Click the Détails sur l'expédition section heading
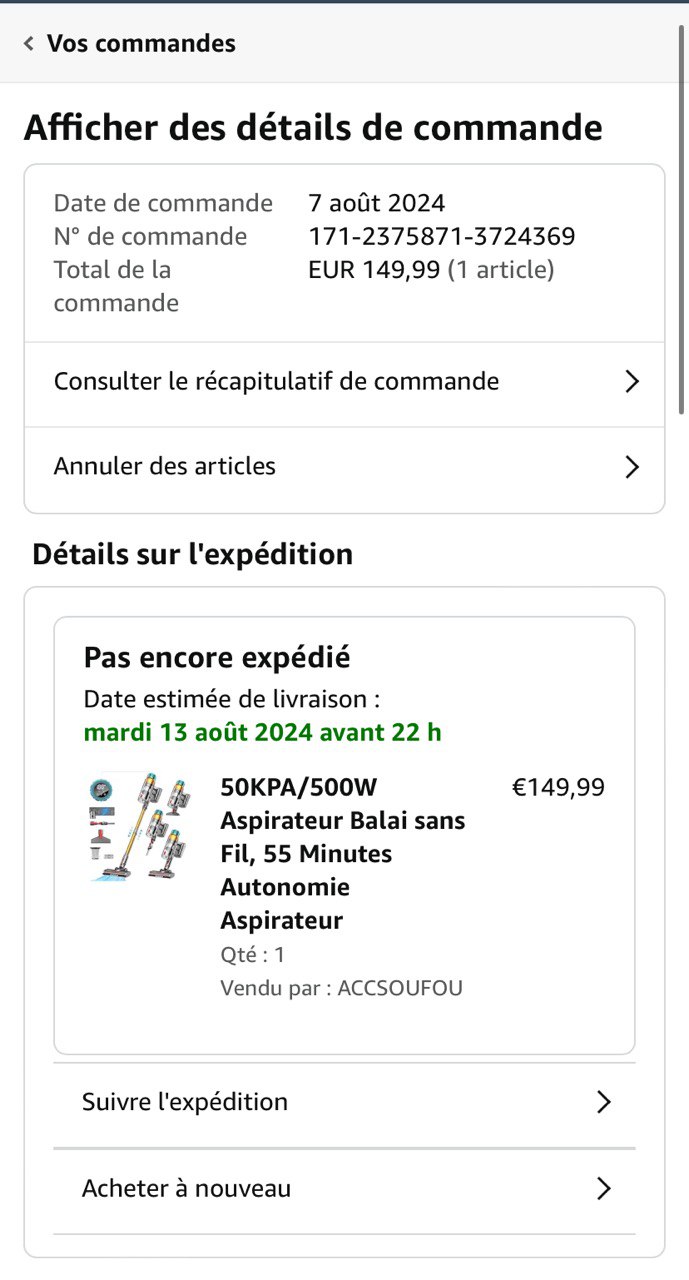Screen dimensions: 689x1280 tap(192, 554)
